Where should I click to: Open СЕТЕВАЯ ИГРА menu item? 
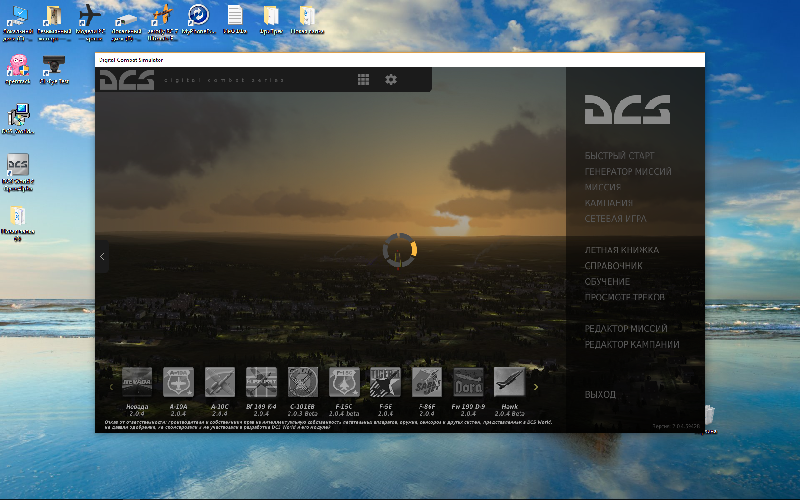click(615, 218)
